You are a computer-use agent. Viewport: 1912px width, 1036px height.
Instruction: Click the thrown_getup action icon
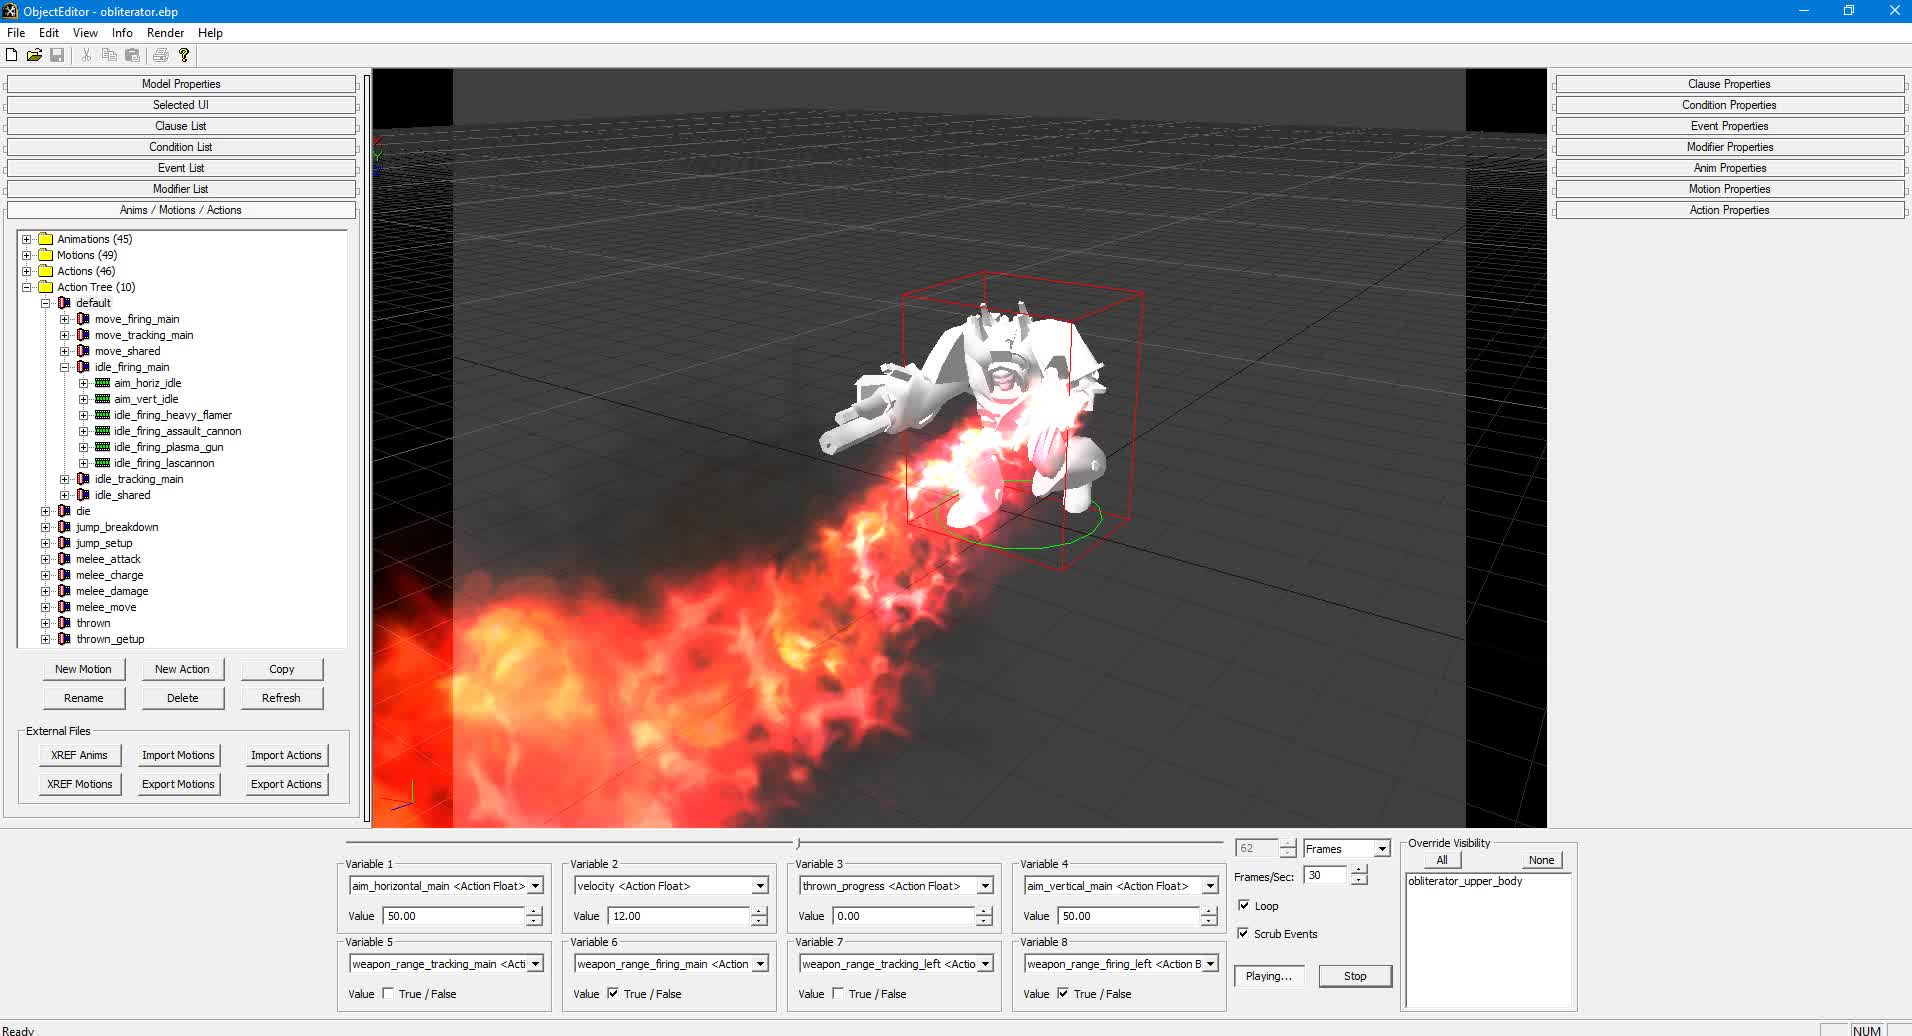click(x=64, y=639)
